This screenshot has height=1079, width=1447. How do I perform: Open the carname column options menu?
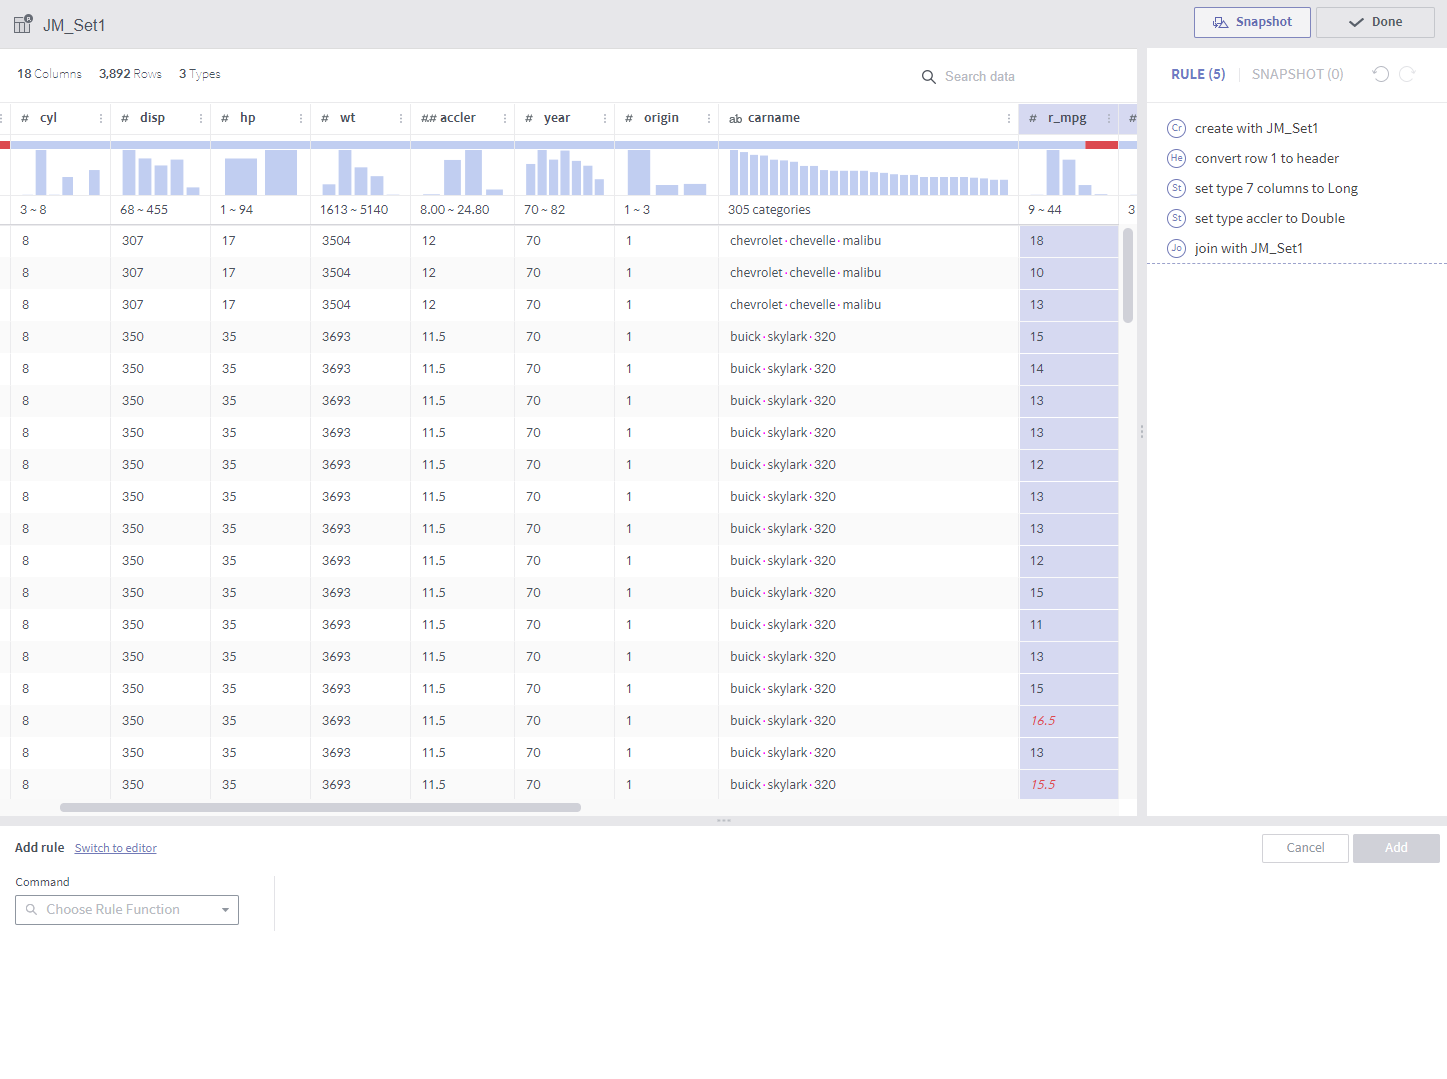pyautogui.click(x=1009, y=118)
